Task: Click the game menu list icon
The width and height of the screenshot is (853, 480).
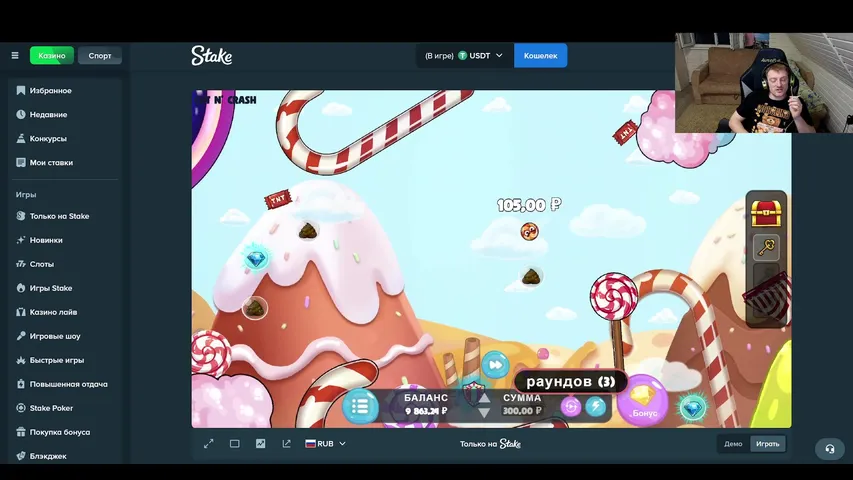Action: 360,406
